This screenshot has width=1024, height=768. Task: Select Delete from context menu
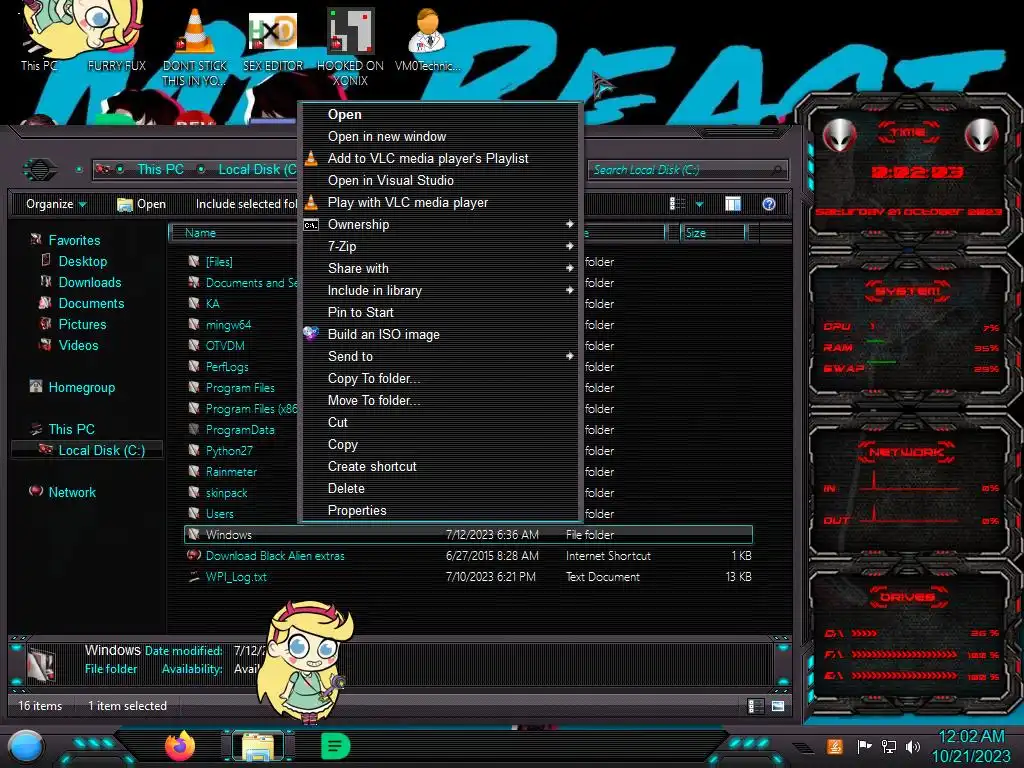439,488
